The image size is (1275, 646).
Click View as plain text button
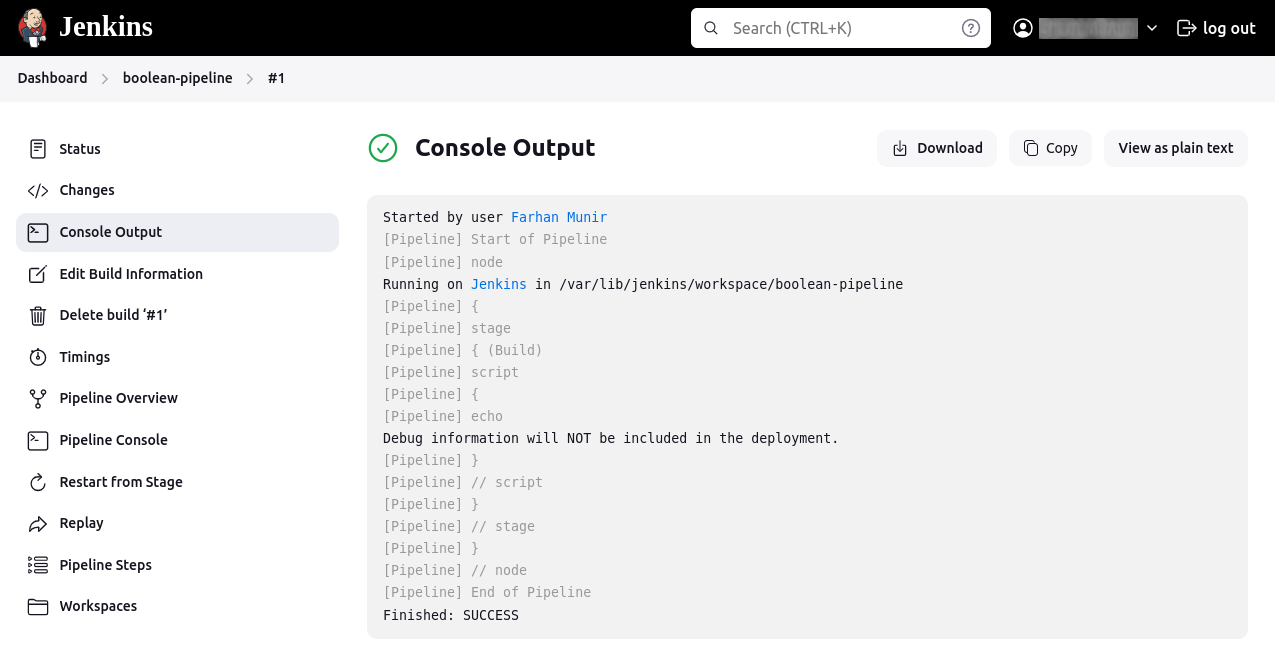[1176, 148]
